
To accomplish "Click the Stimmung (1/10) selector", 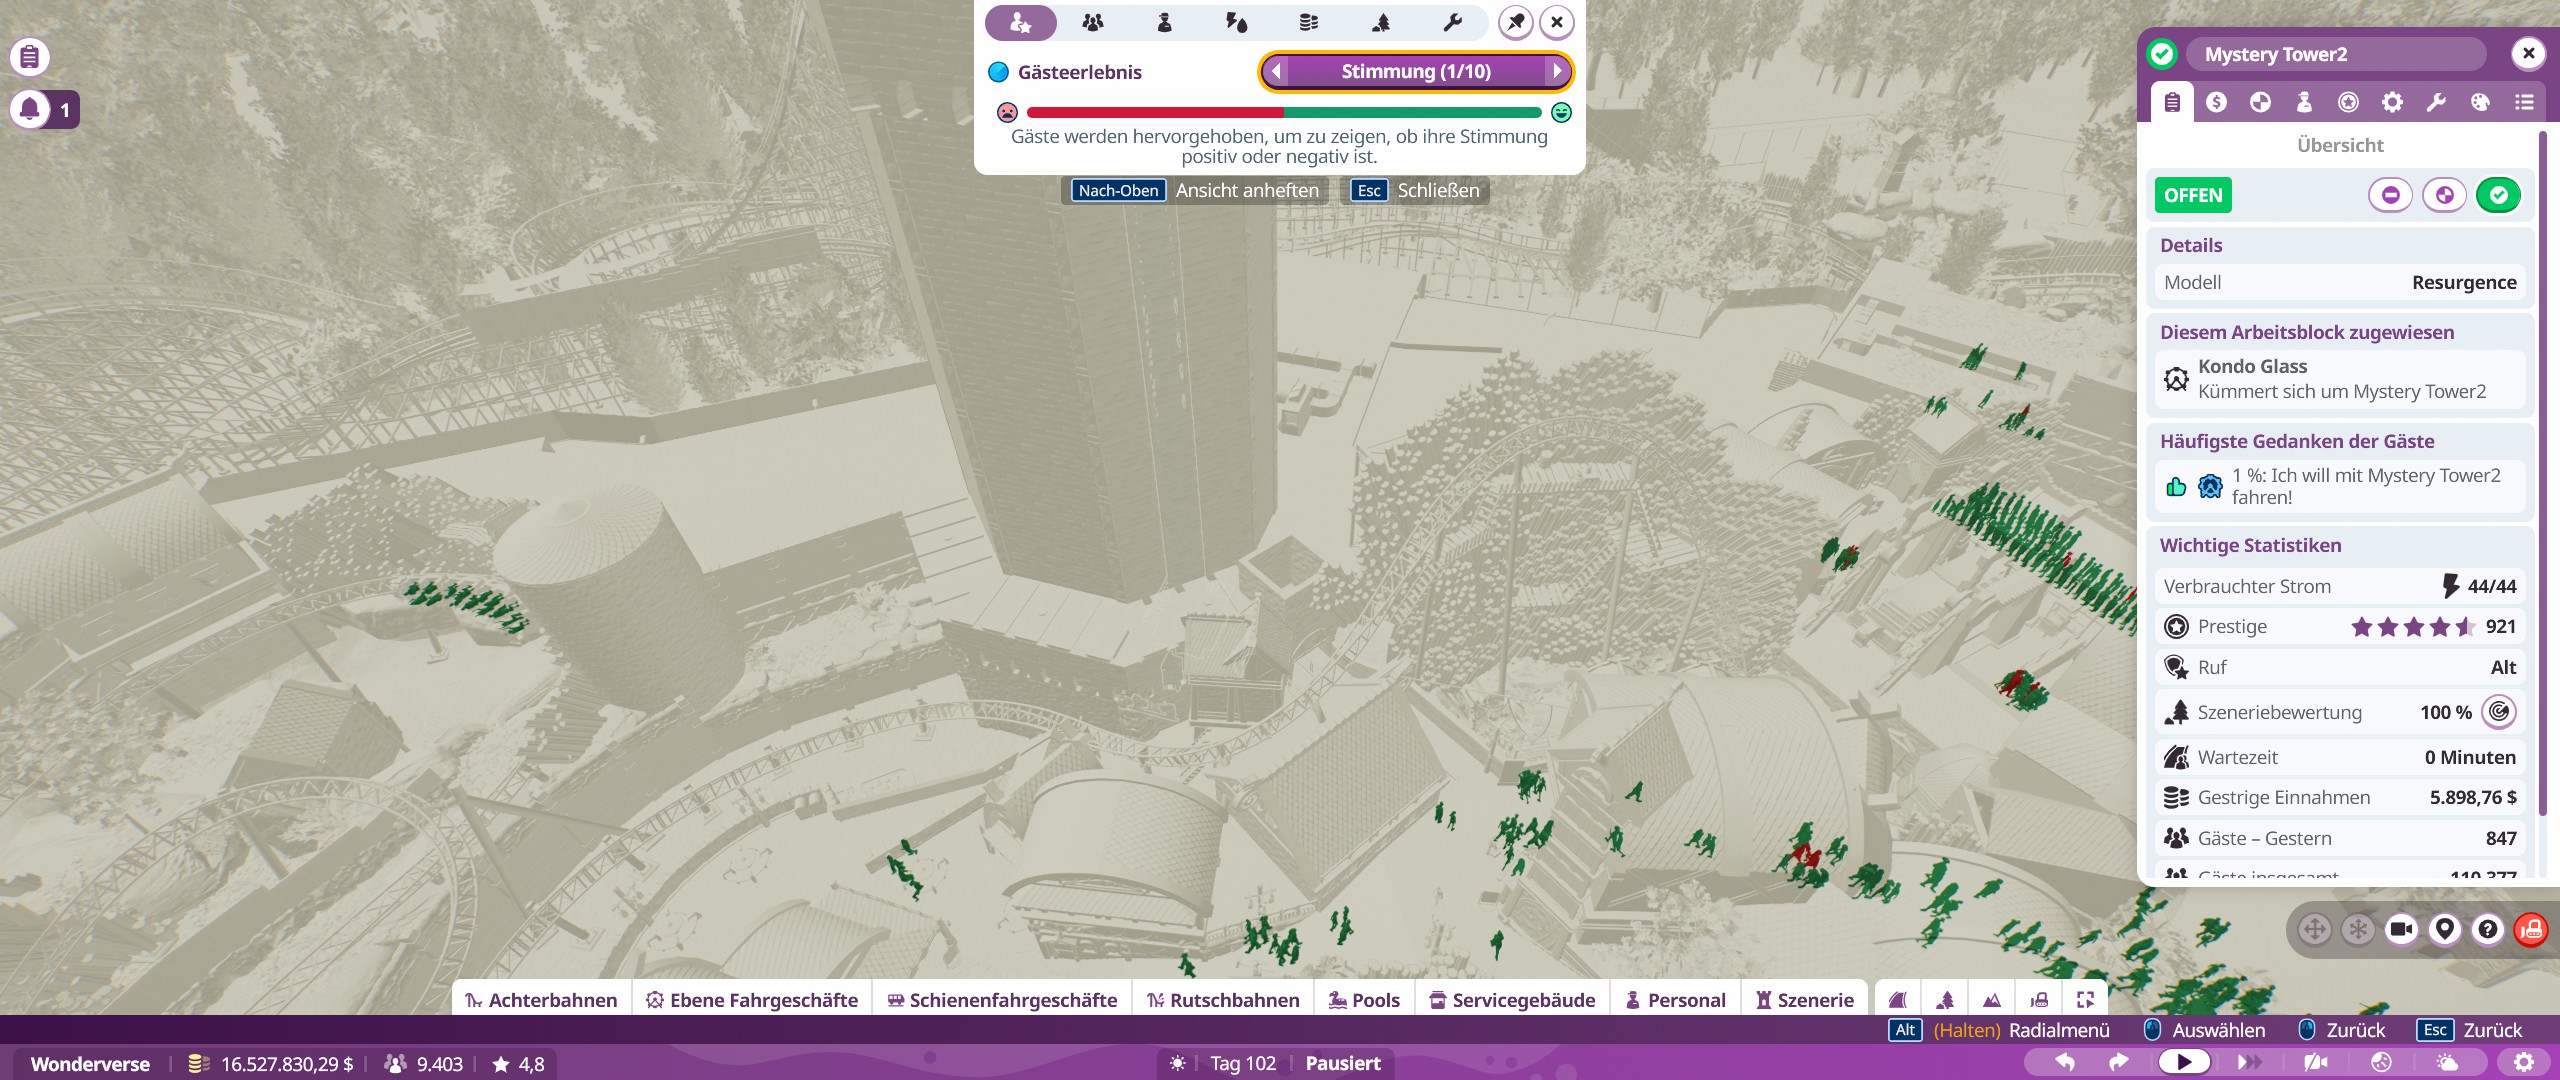I will 1416,71.
